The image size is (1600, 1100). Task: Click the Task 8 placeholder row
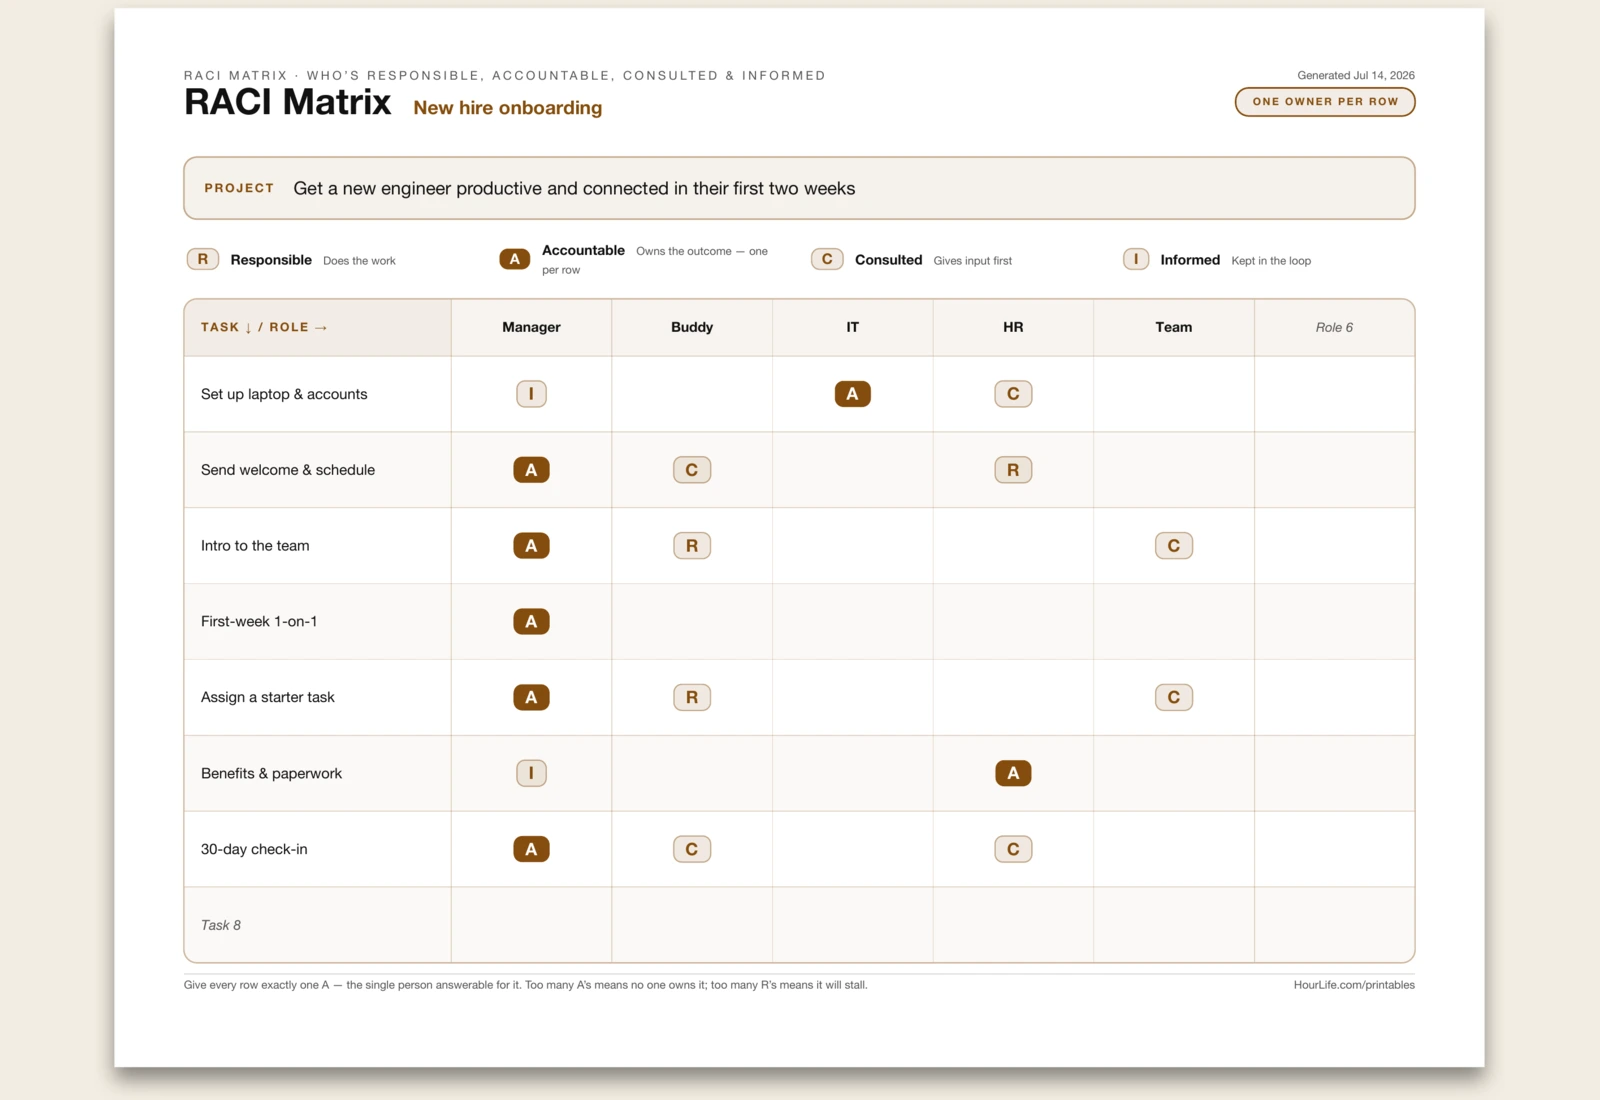click(799, 925)
